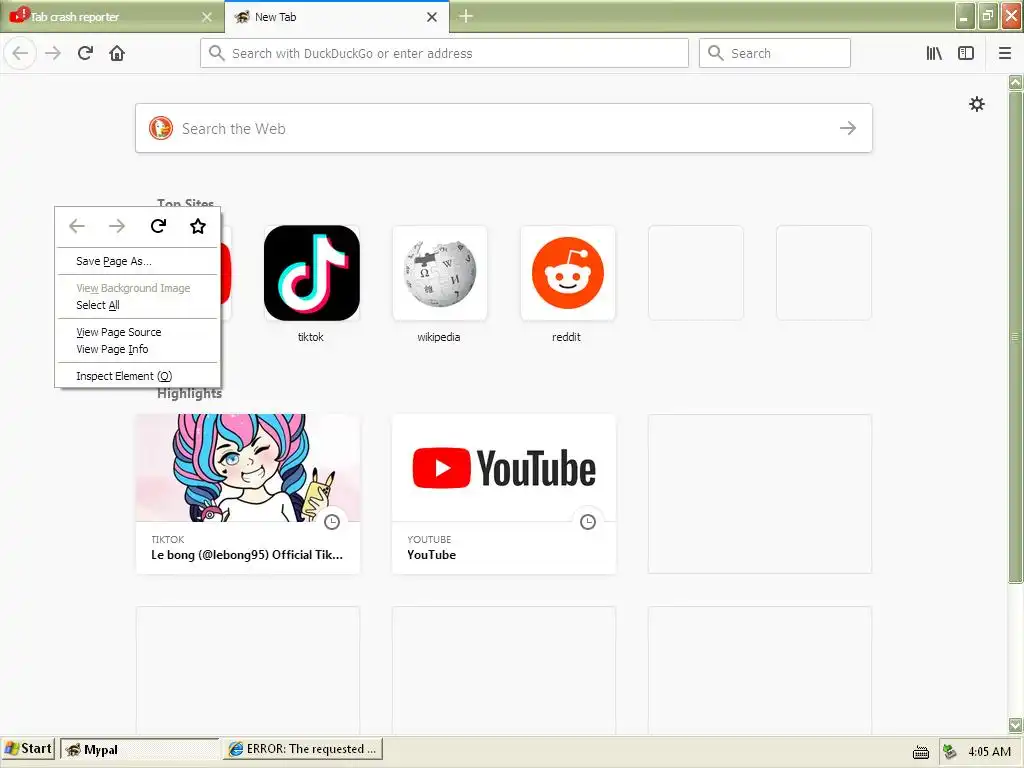Click the 4:05 AM clock

pyautogui.click(x=989, y=752)
